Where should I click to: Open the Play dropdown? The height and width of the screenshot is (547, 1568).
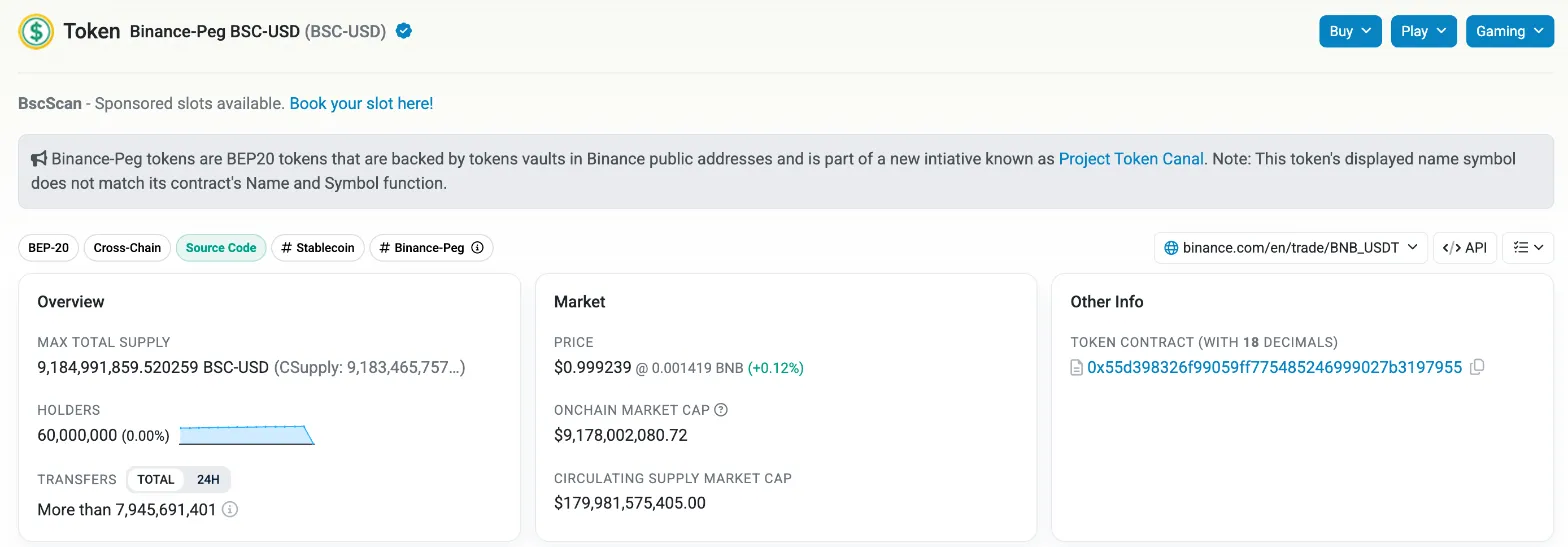coord(1424,31)
